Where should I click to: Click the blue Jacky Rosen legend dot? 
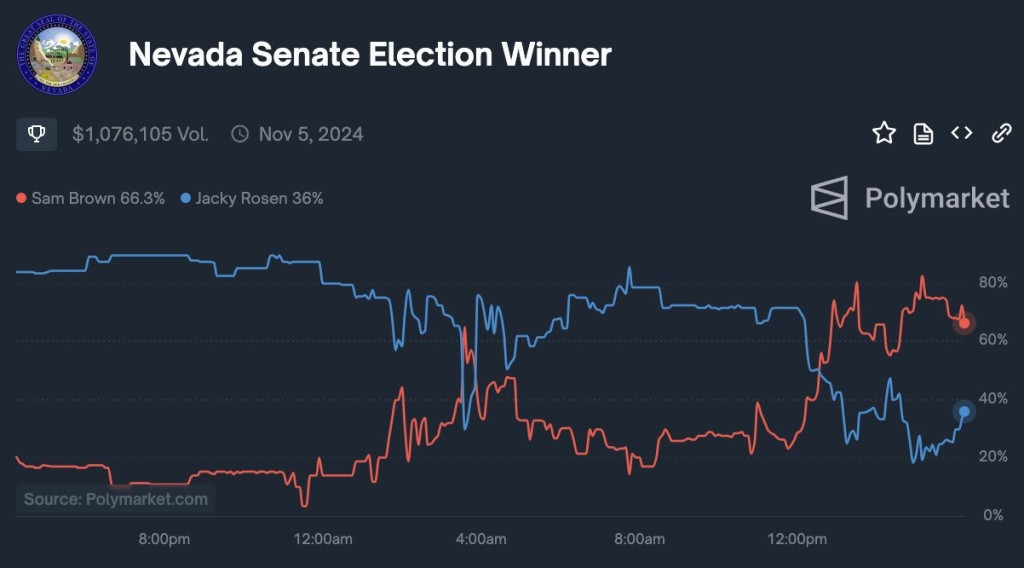185,199
